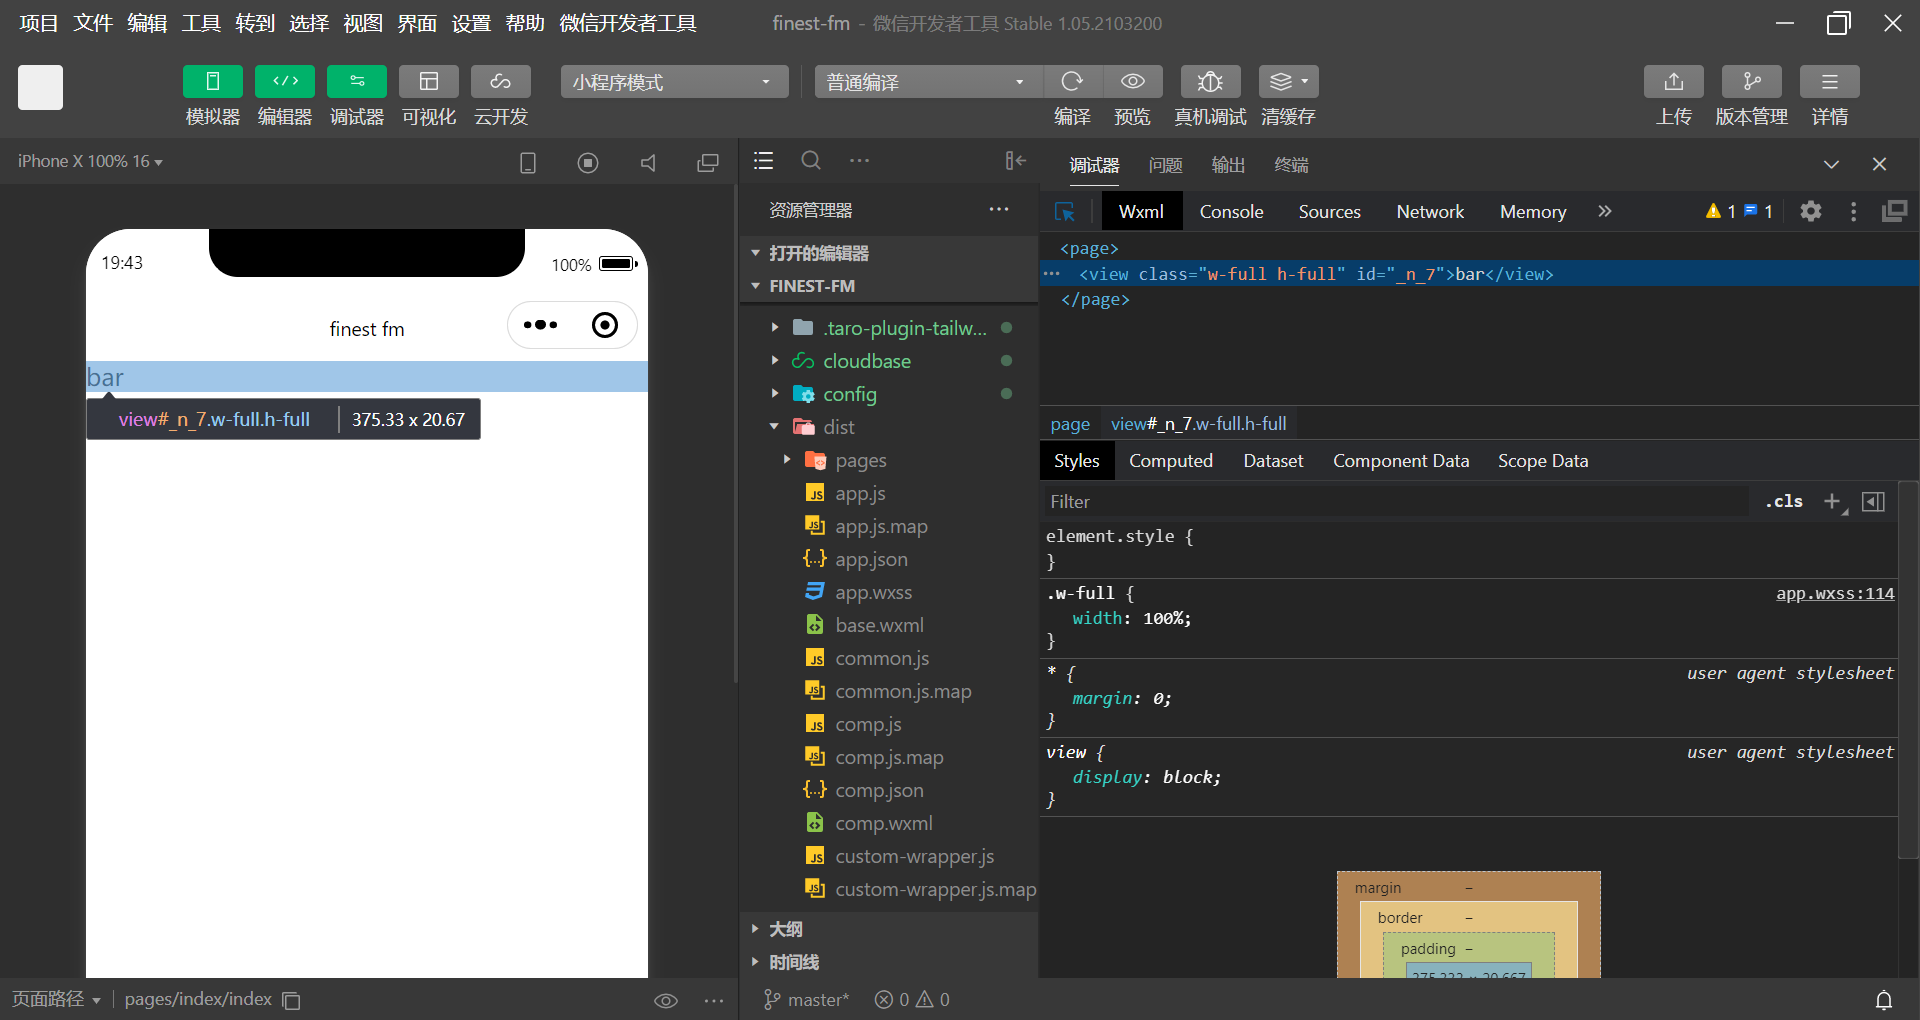Screen dimensions: 1920x1020
Task: Click the preview eye icon
Action: [1133, 82]
